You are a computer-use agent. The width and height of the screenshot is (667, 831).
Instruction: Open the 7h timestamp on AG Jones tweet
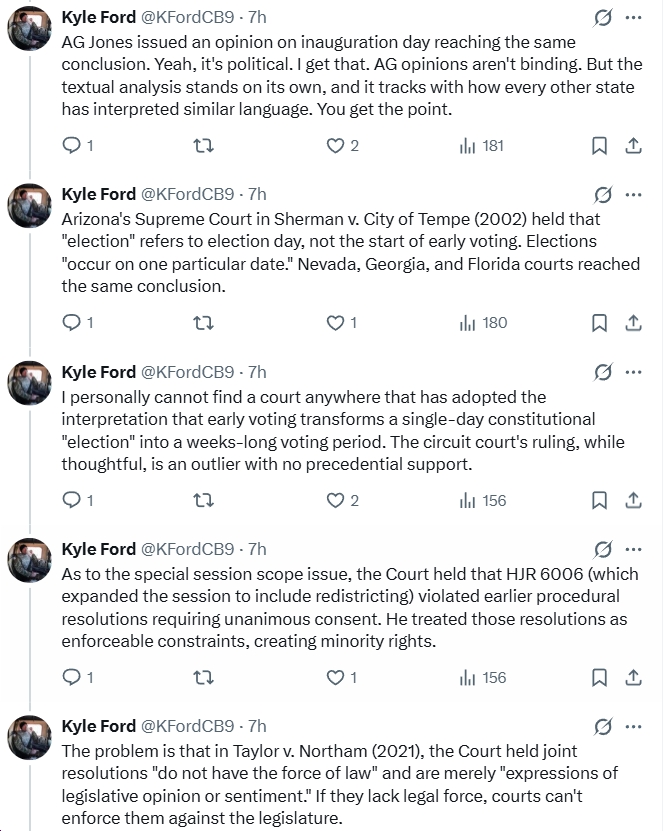(x=257, y=17)
